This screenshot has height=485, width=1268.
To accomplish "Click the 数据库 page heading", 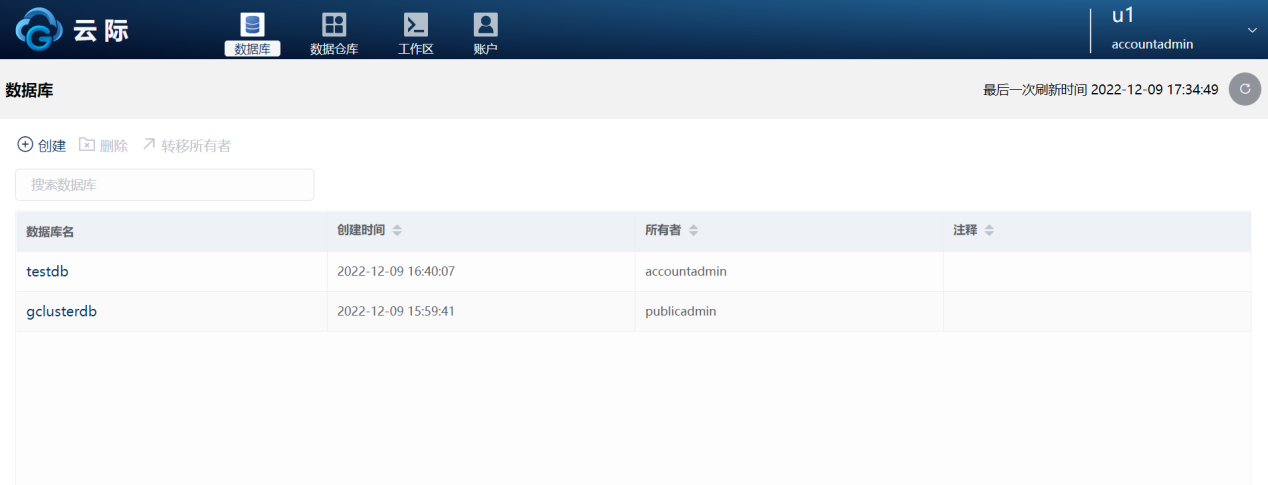I will (x=29, y=90).
